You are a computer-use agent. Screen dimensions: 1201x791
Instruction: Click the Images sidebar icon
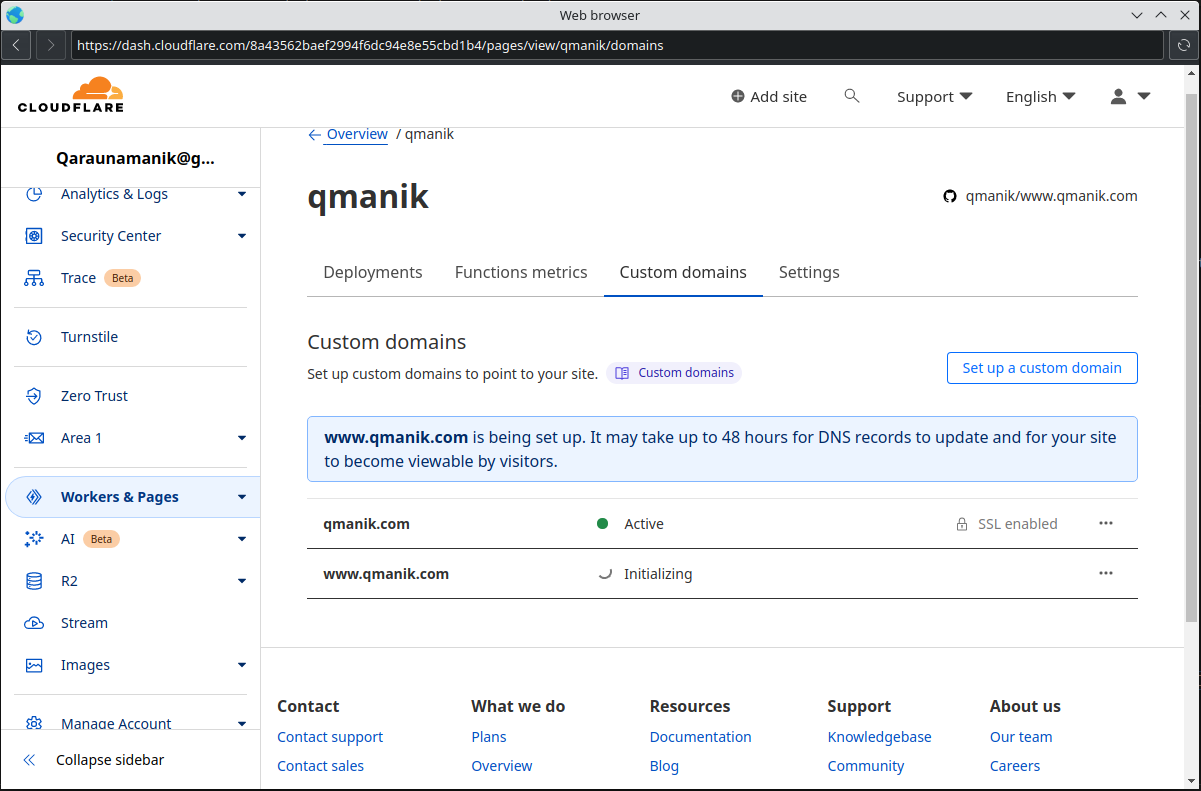(x=33, y=664)
